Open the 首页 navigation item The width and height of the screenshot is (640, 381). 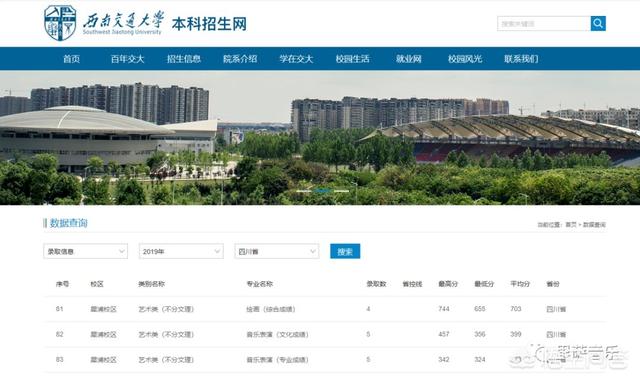(x=71, y=59)
